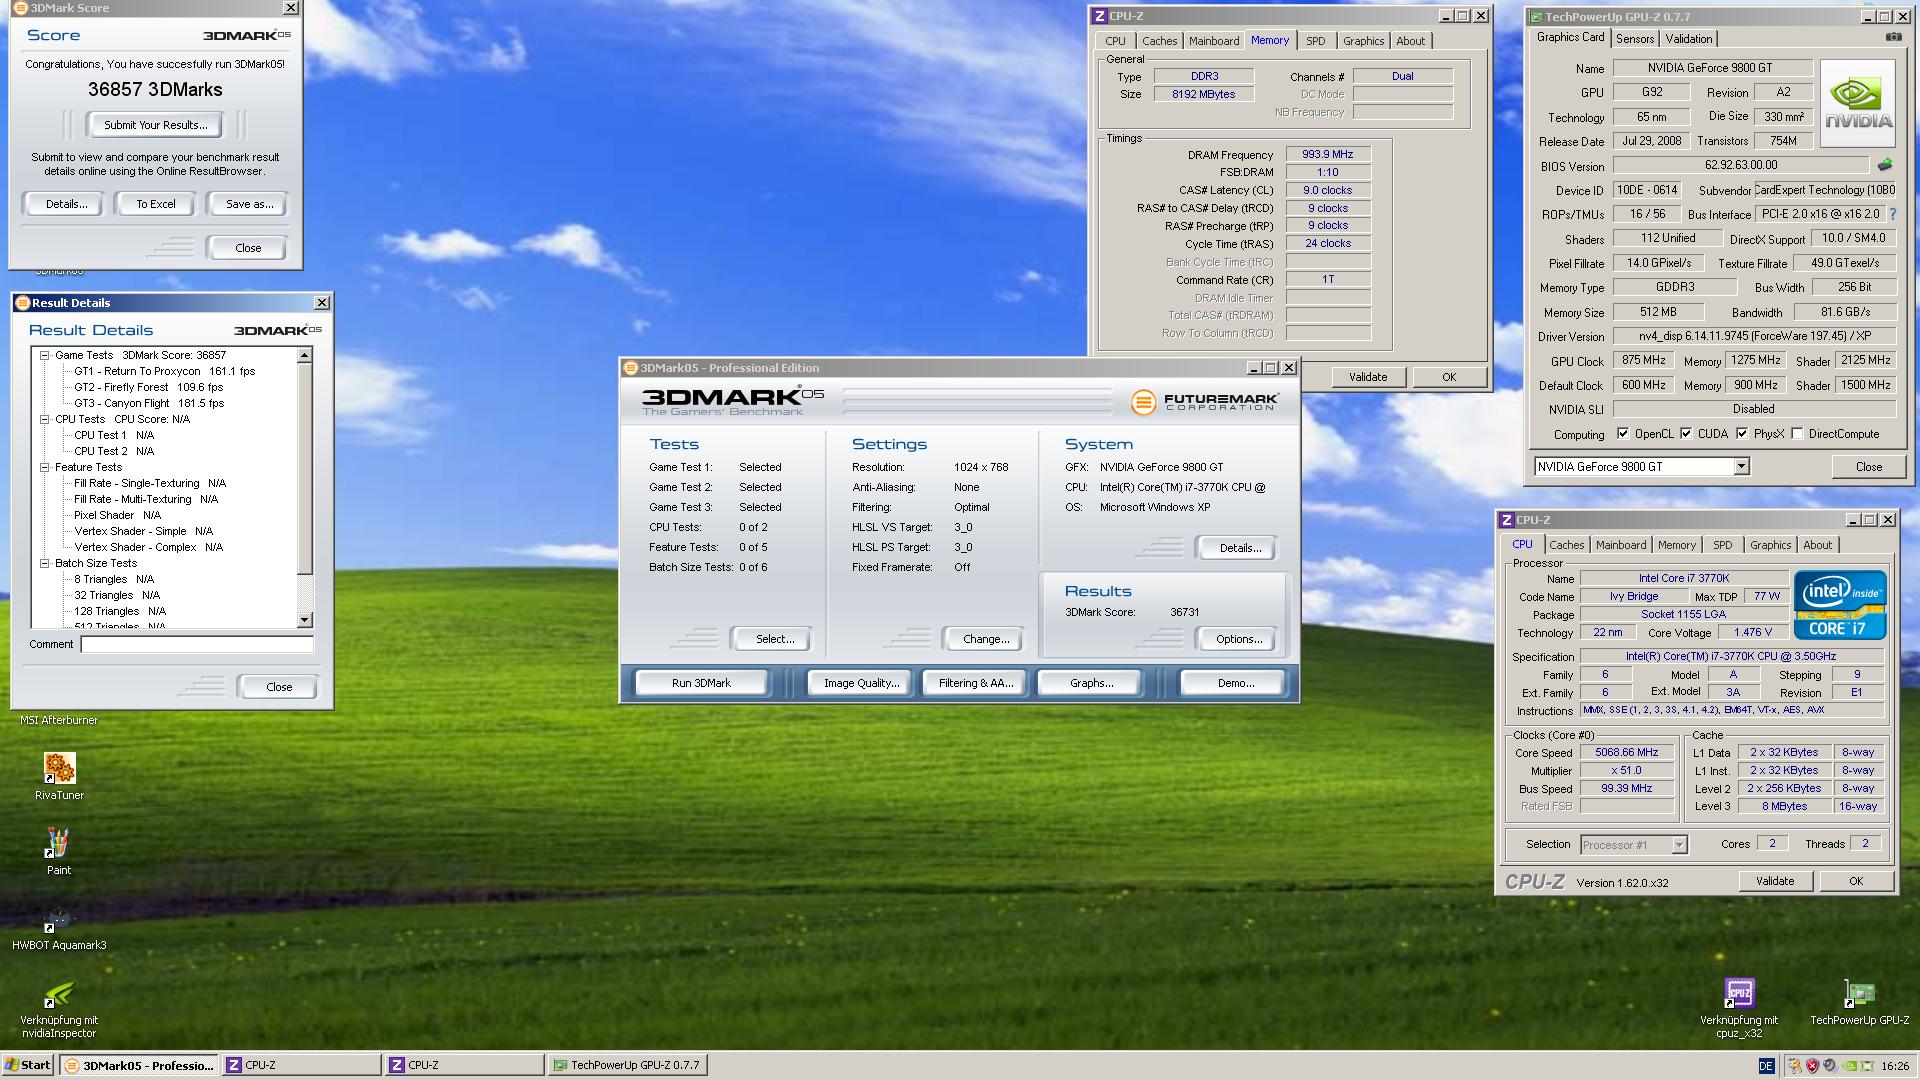1920x1080 pixels.
Task: Toggle the CUDA checkbox in GPU-Z
Action: [1686, 434]
